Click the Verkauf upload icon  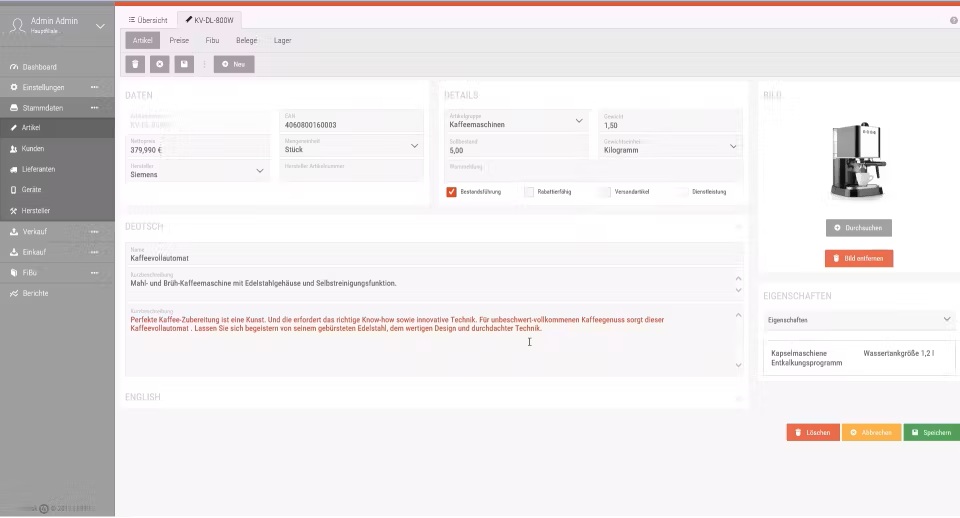point(13,231)
